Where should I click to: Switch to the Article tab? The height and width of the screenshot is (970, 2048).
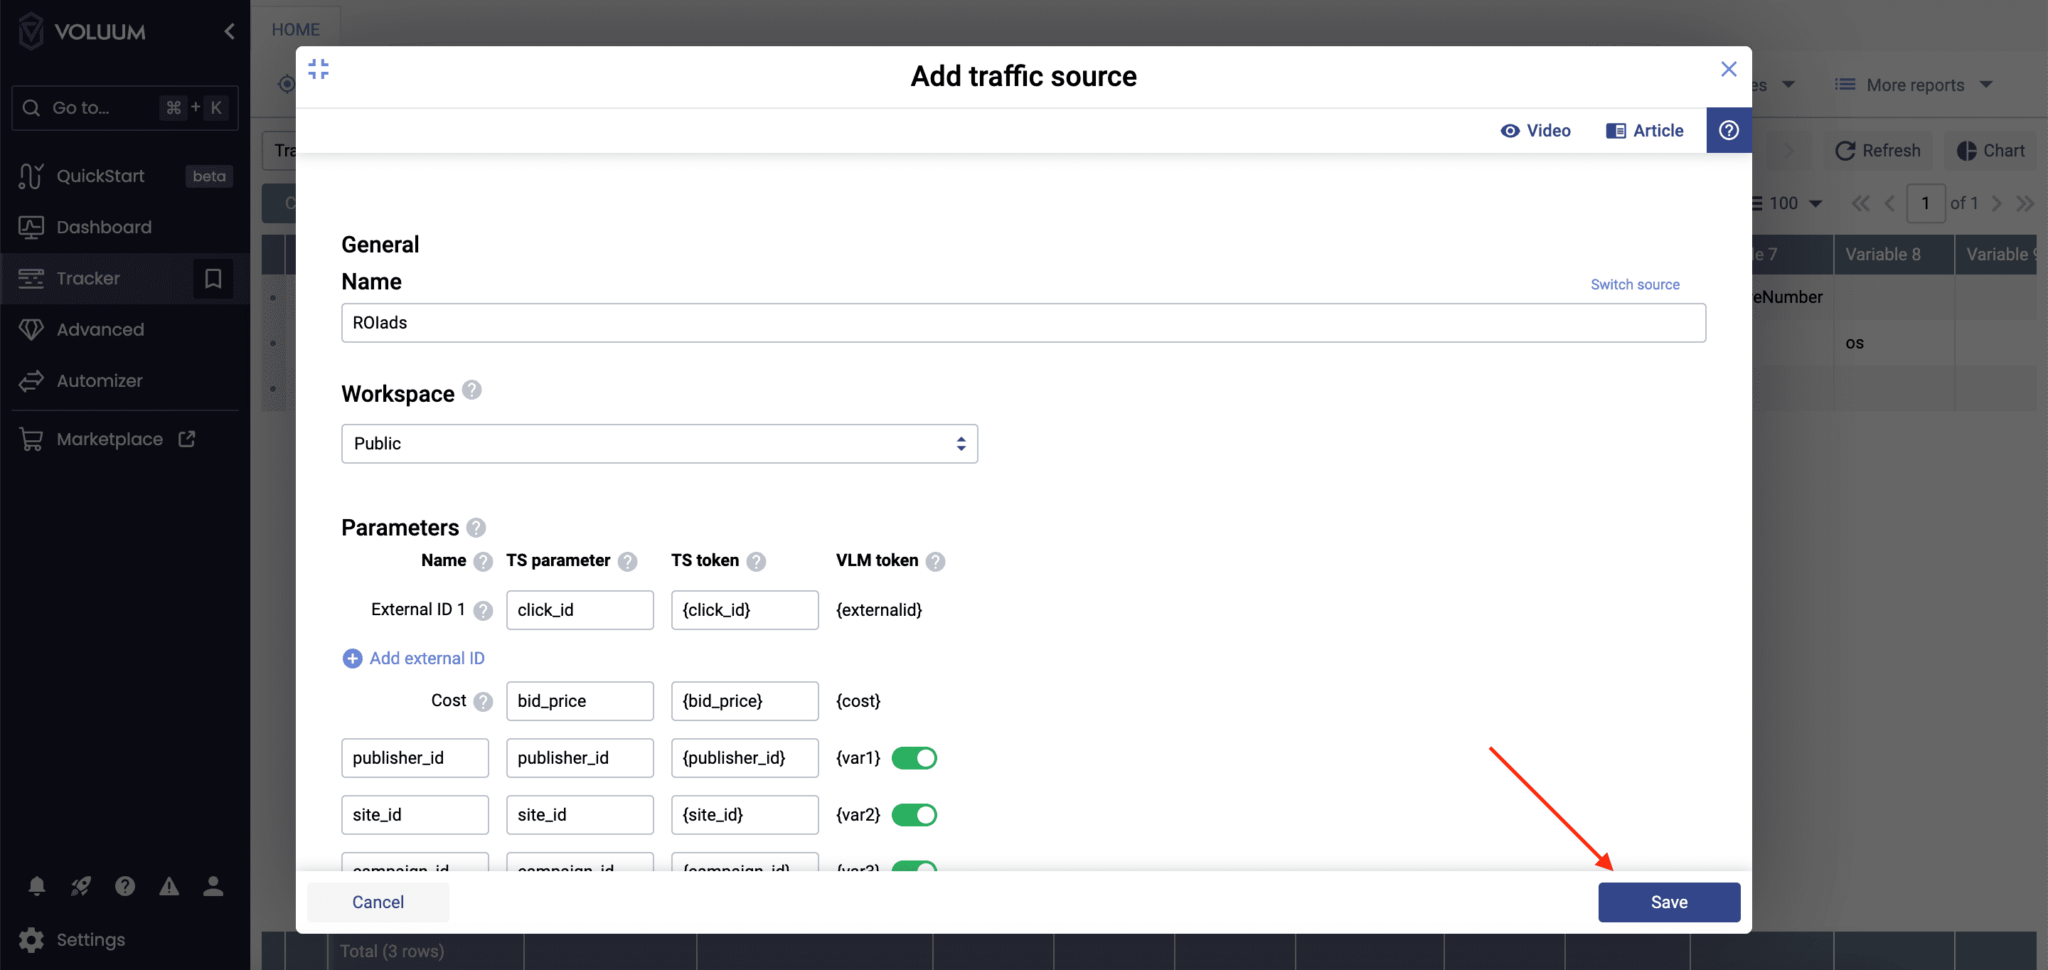pyautogui.click(x=1644, y=130)
